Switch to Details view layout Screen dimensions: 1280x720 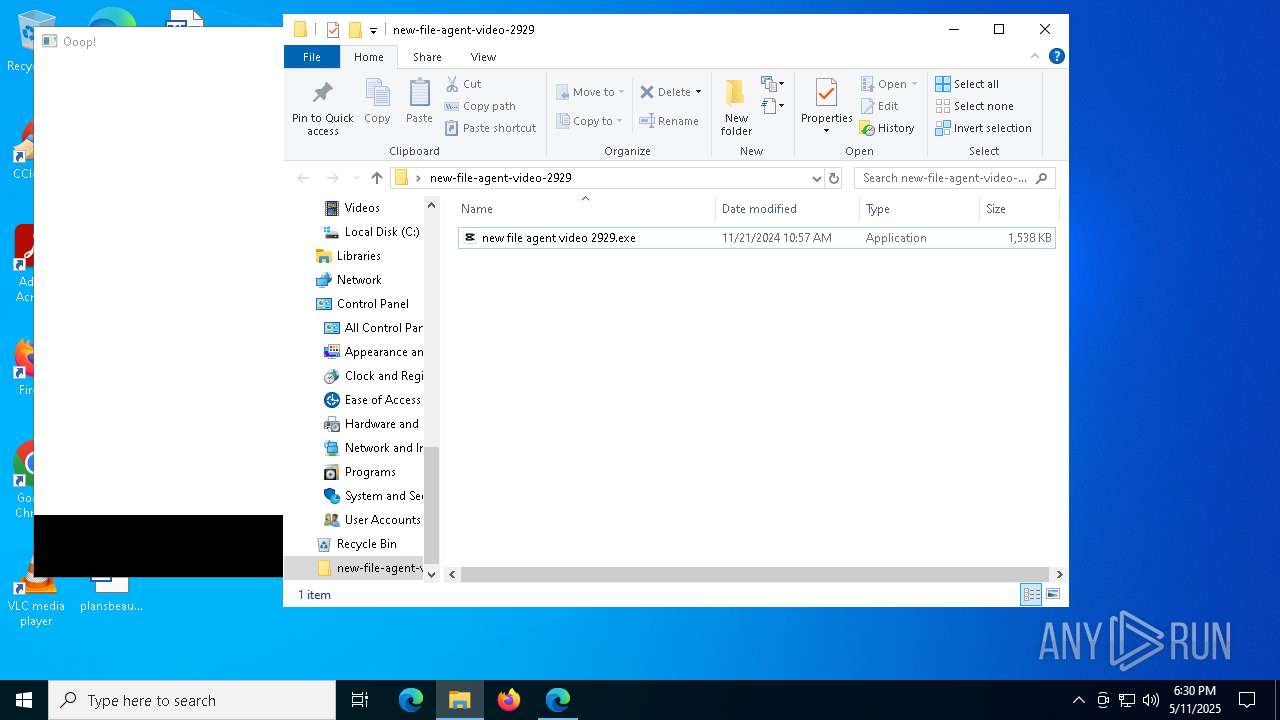point(1031,594)
